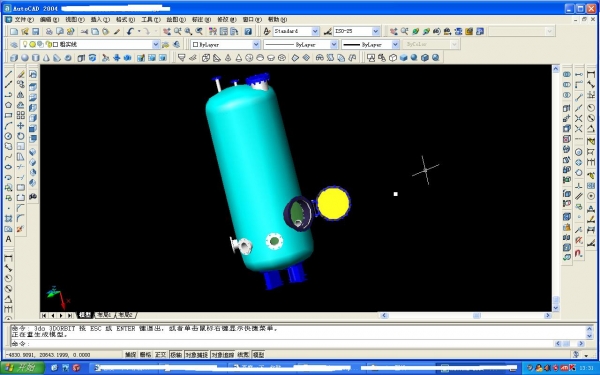This screenshot has width=600, height=375.
Task: Select the Line tool in the draw toolbar
Action: pyautogui.click(x=8, y=74)
